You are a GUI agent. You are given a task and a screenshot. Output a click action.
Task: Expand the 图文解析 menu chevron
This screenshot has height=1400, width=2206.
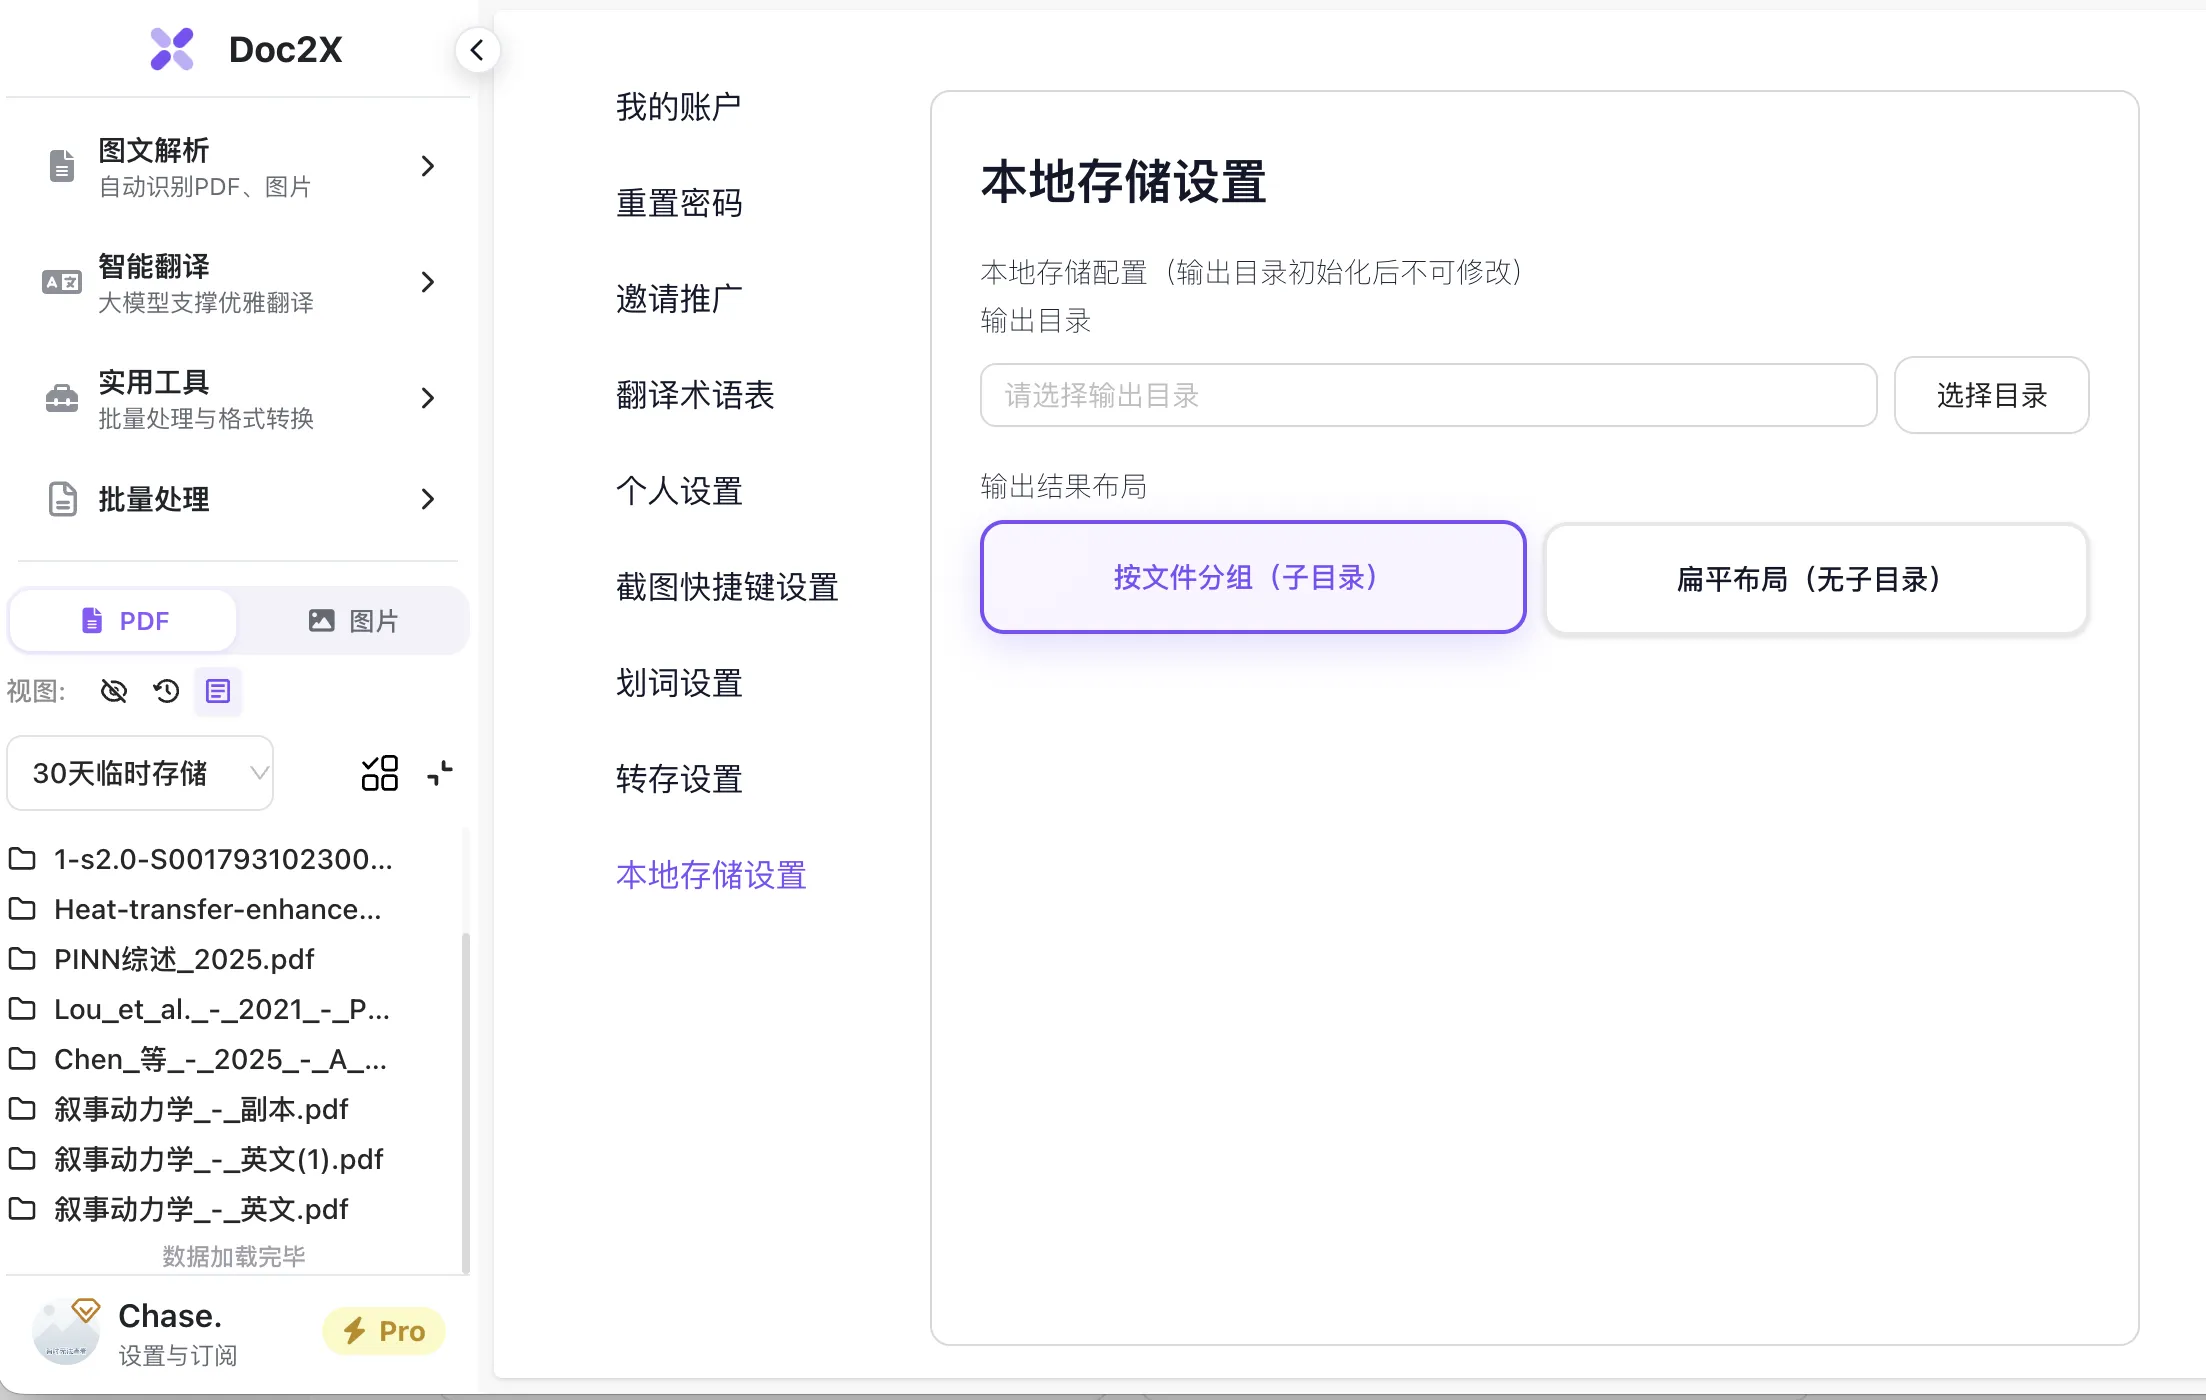(x=428, y=166)
